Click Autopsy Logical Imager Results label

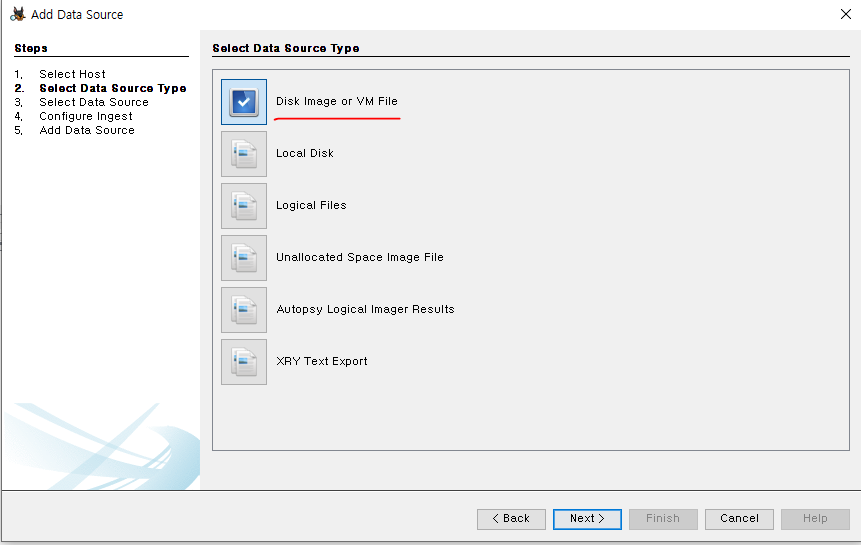pos(365,309)
